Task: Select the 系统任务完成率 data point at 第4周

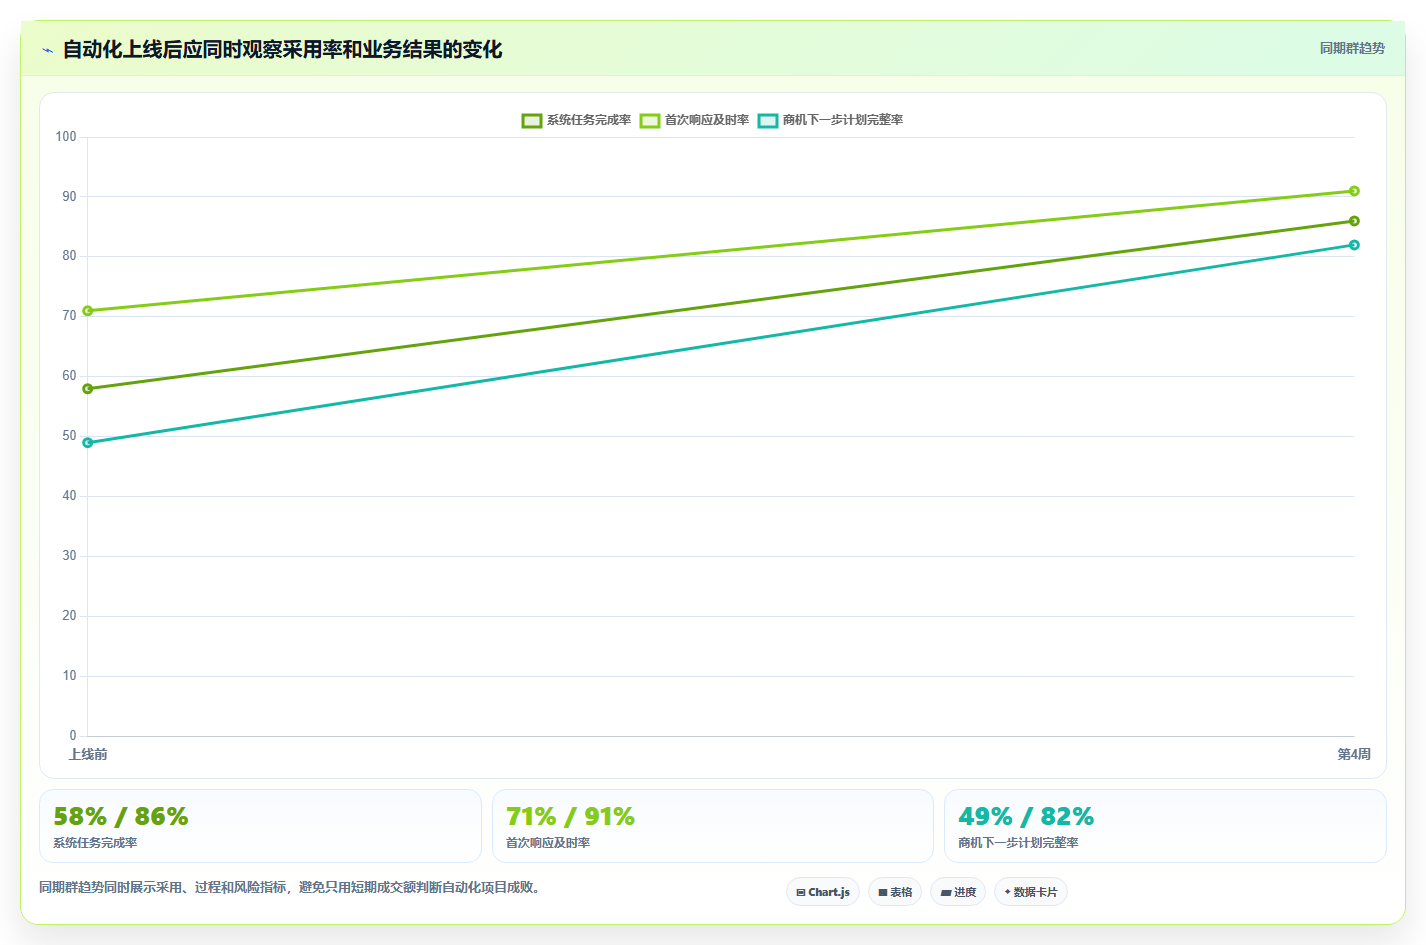Action: (x=1354, y=221)
